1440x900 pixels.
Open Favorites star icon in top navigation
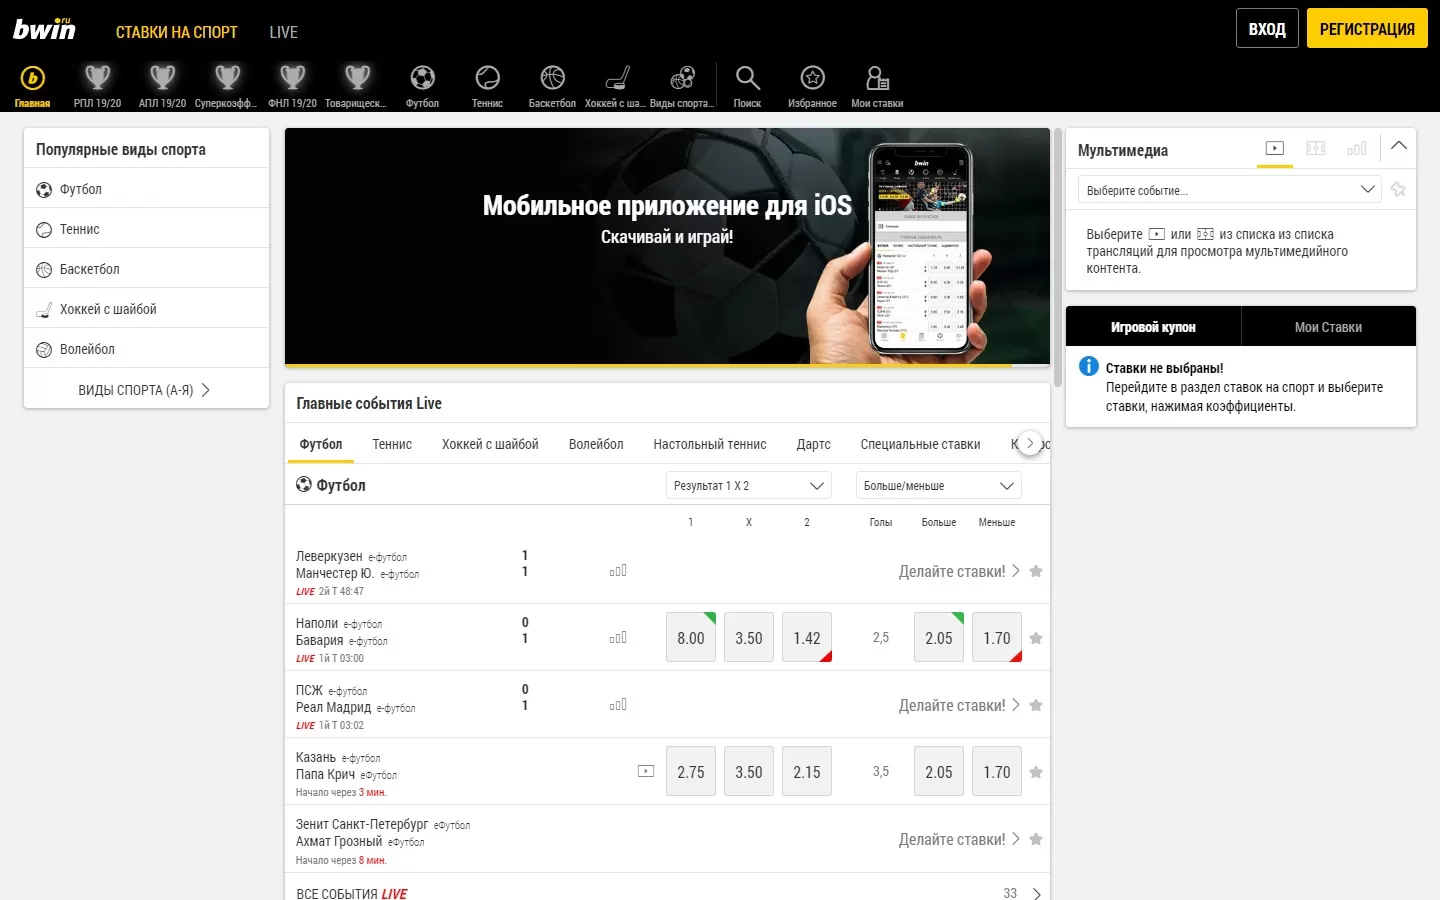(x=812, y=85)
